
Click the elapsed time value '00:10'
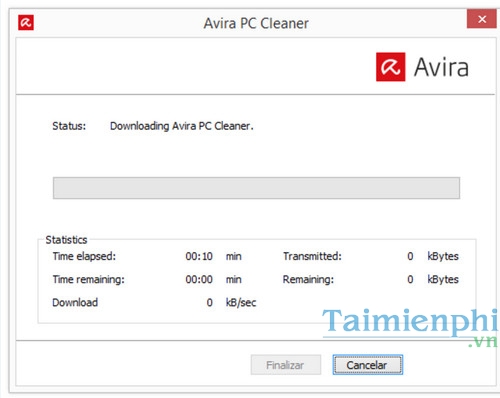click(x=199, y=256)
